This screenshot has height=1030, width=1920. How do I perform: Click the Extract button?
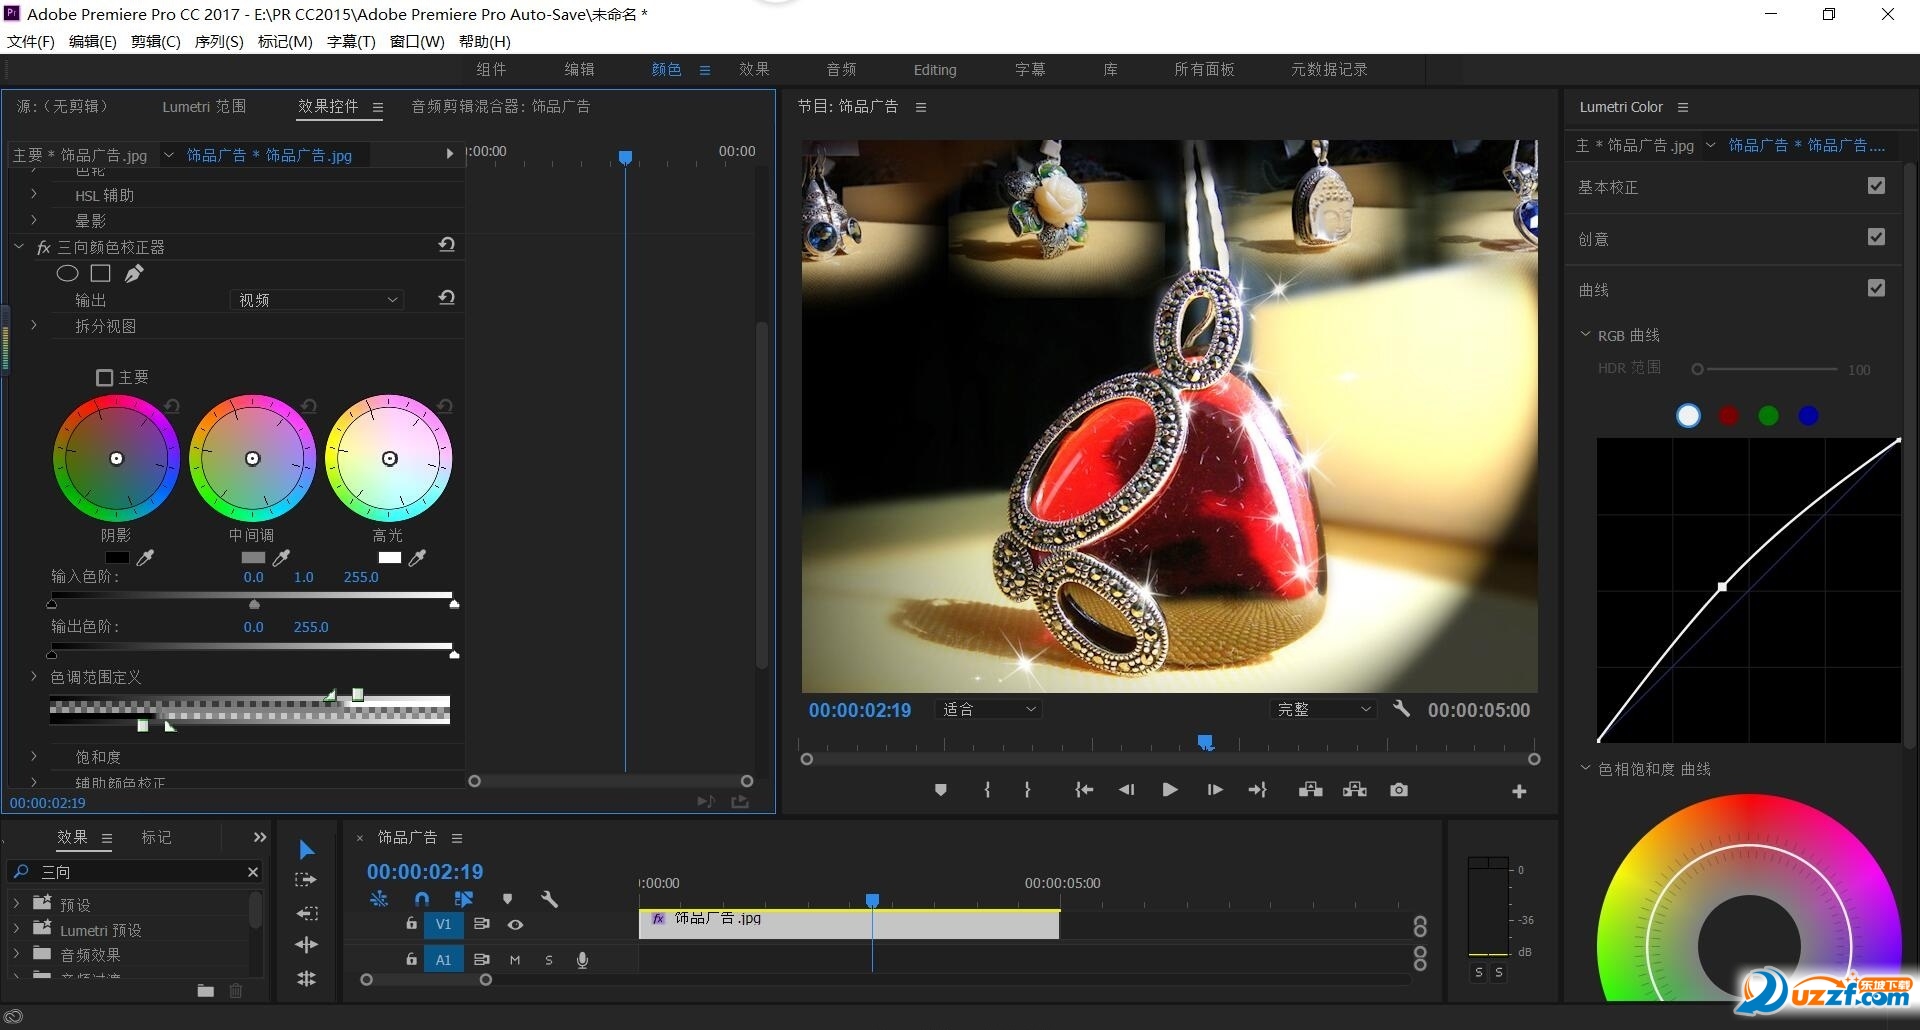click(x=1355, y=790)
